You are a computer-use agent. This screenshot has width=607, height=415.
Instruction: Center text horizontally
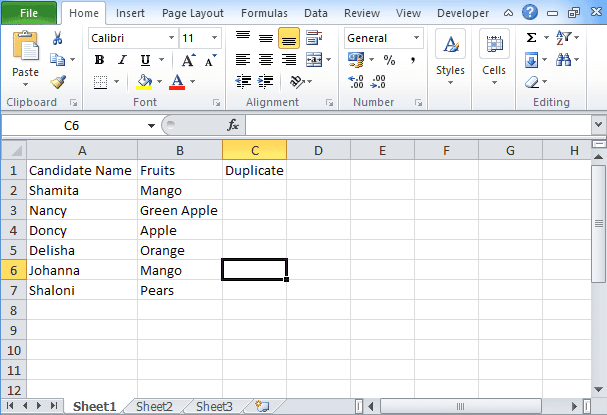pyautogui.click(x=266, y=60)
